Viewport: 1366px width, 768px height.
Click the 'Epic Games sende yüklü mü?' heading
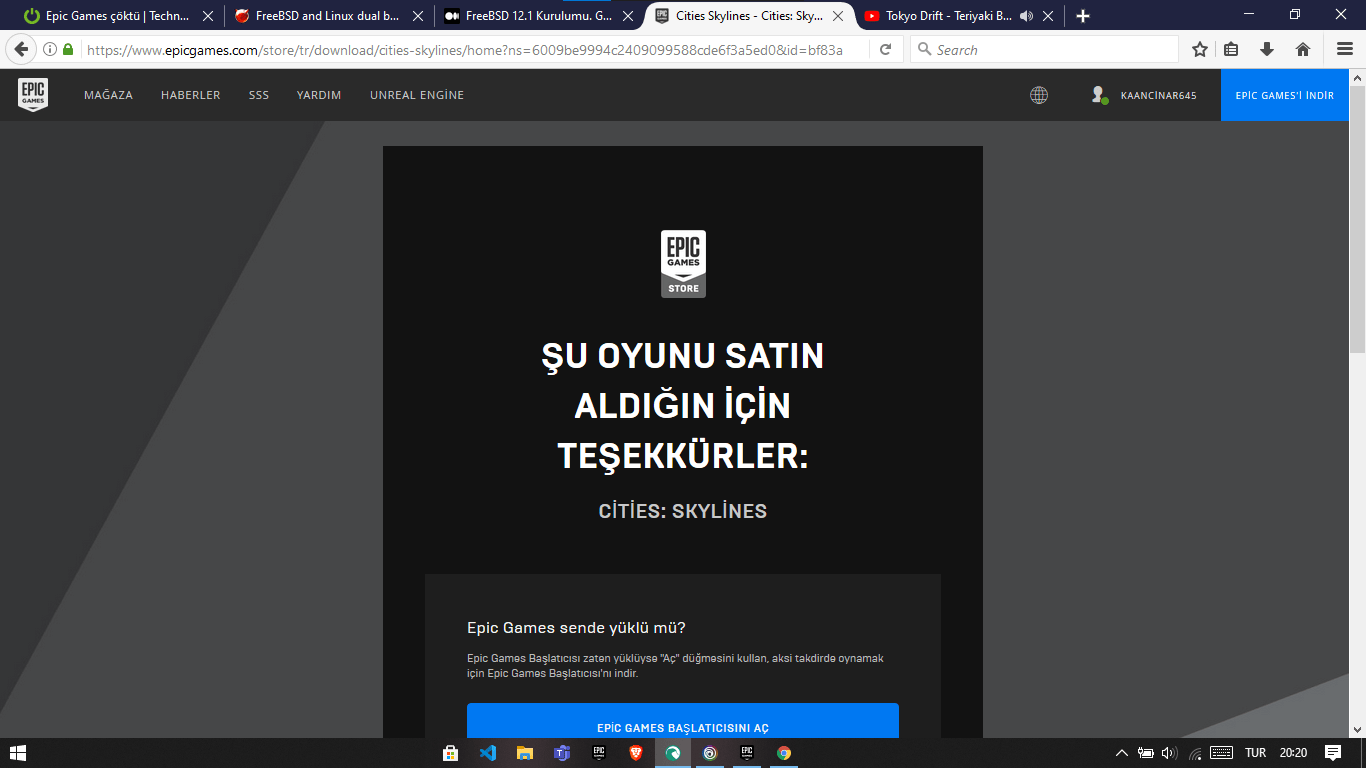click(x=576, y=628)
